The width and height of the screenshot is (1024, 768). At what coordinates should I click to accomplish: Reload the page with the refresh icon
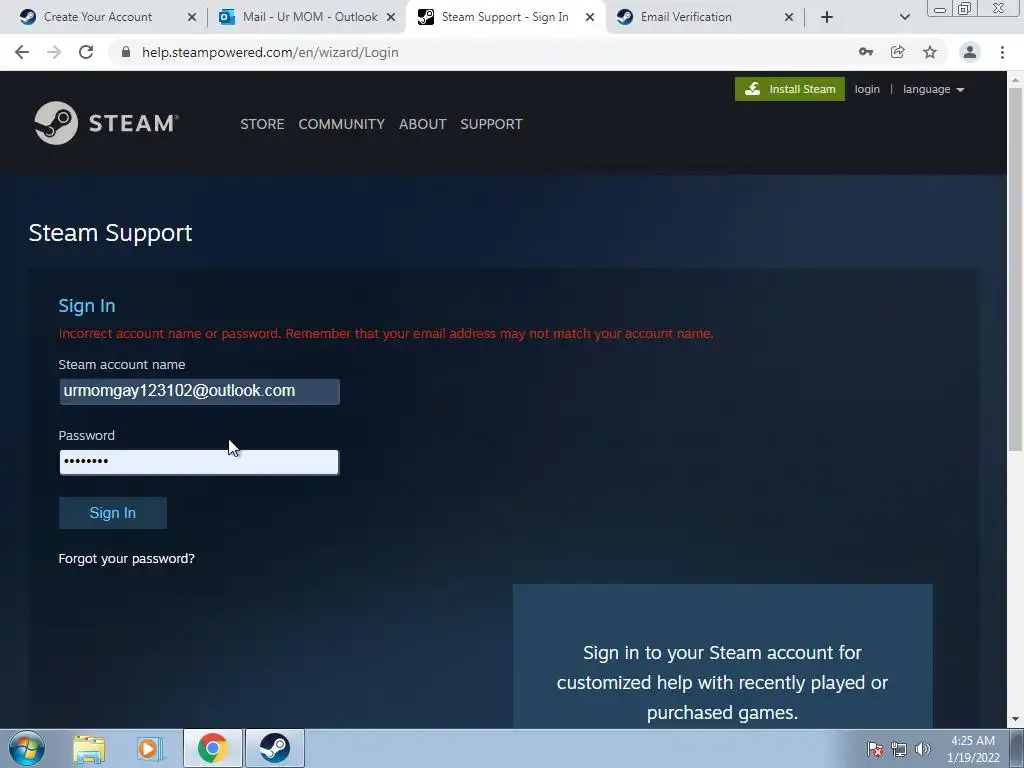[86, 52]
